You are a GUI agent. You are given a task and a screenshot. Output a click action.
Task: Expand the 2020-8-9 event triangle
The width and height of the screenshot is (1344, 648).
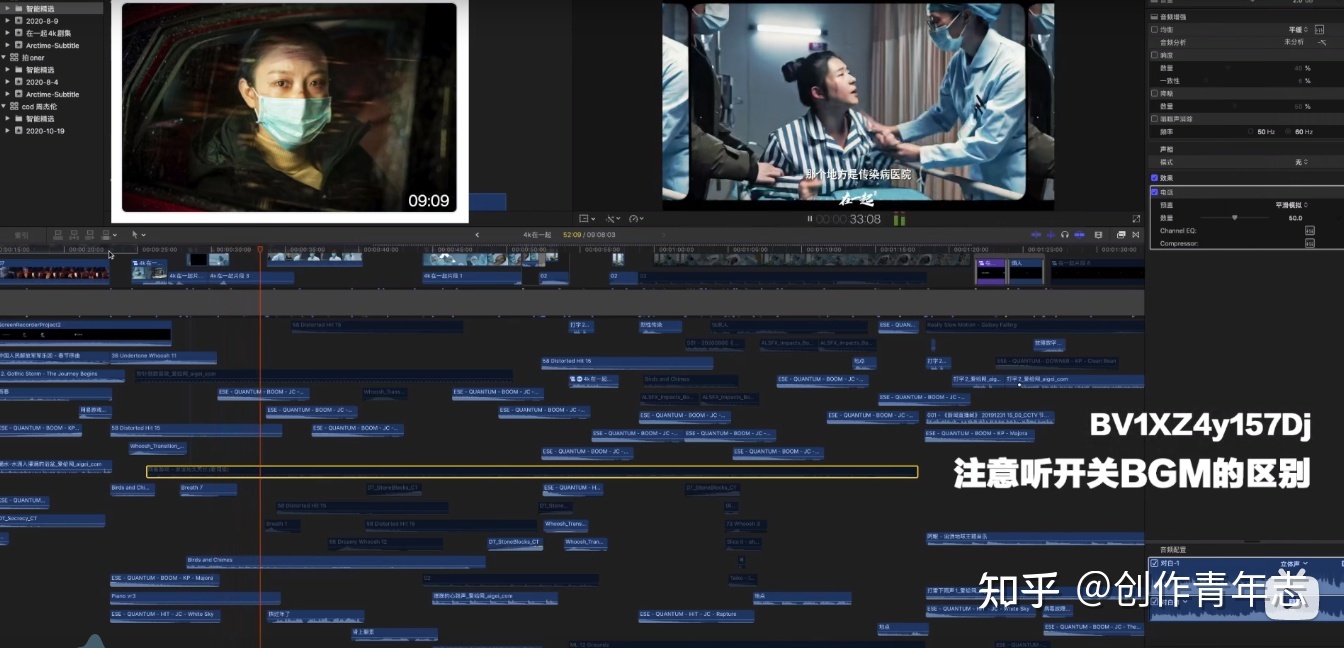click(8, 21)
